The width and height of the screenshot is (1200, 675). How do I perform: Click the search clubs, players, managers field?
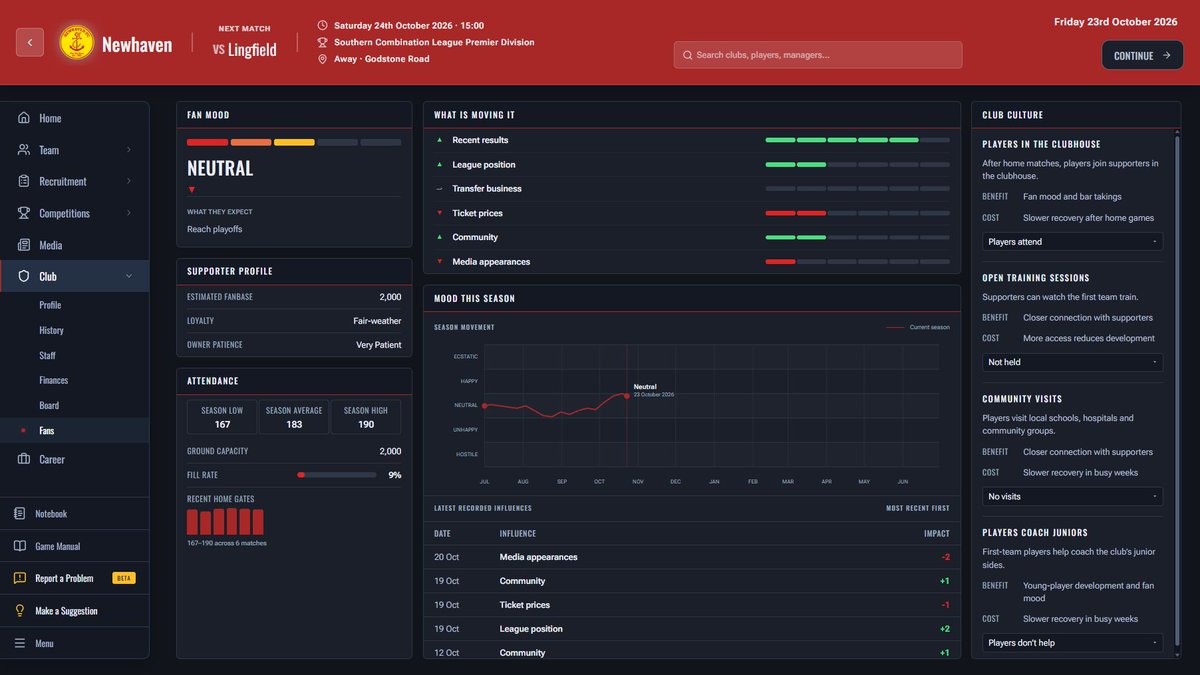coord(818,55)
